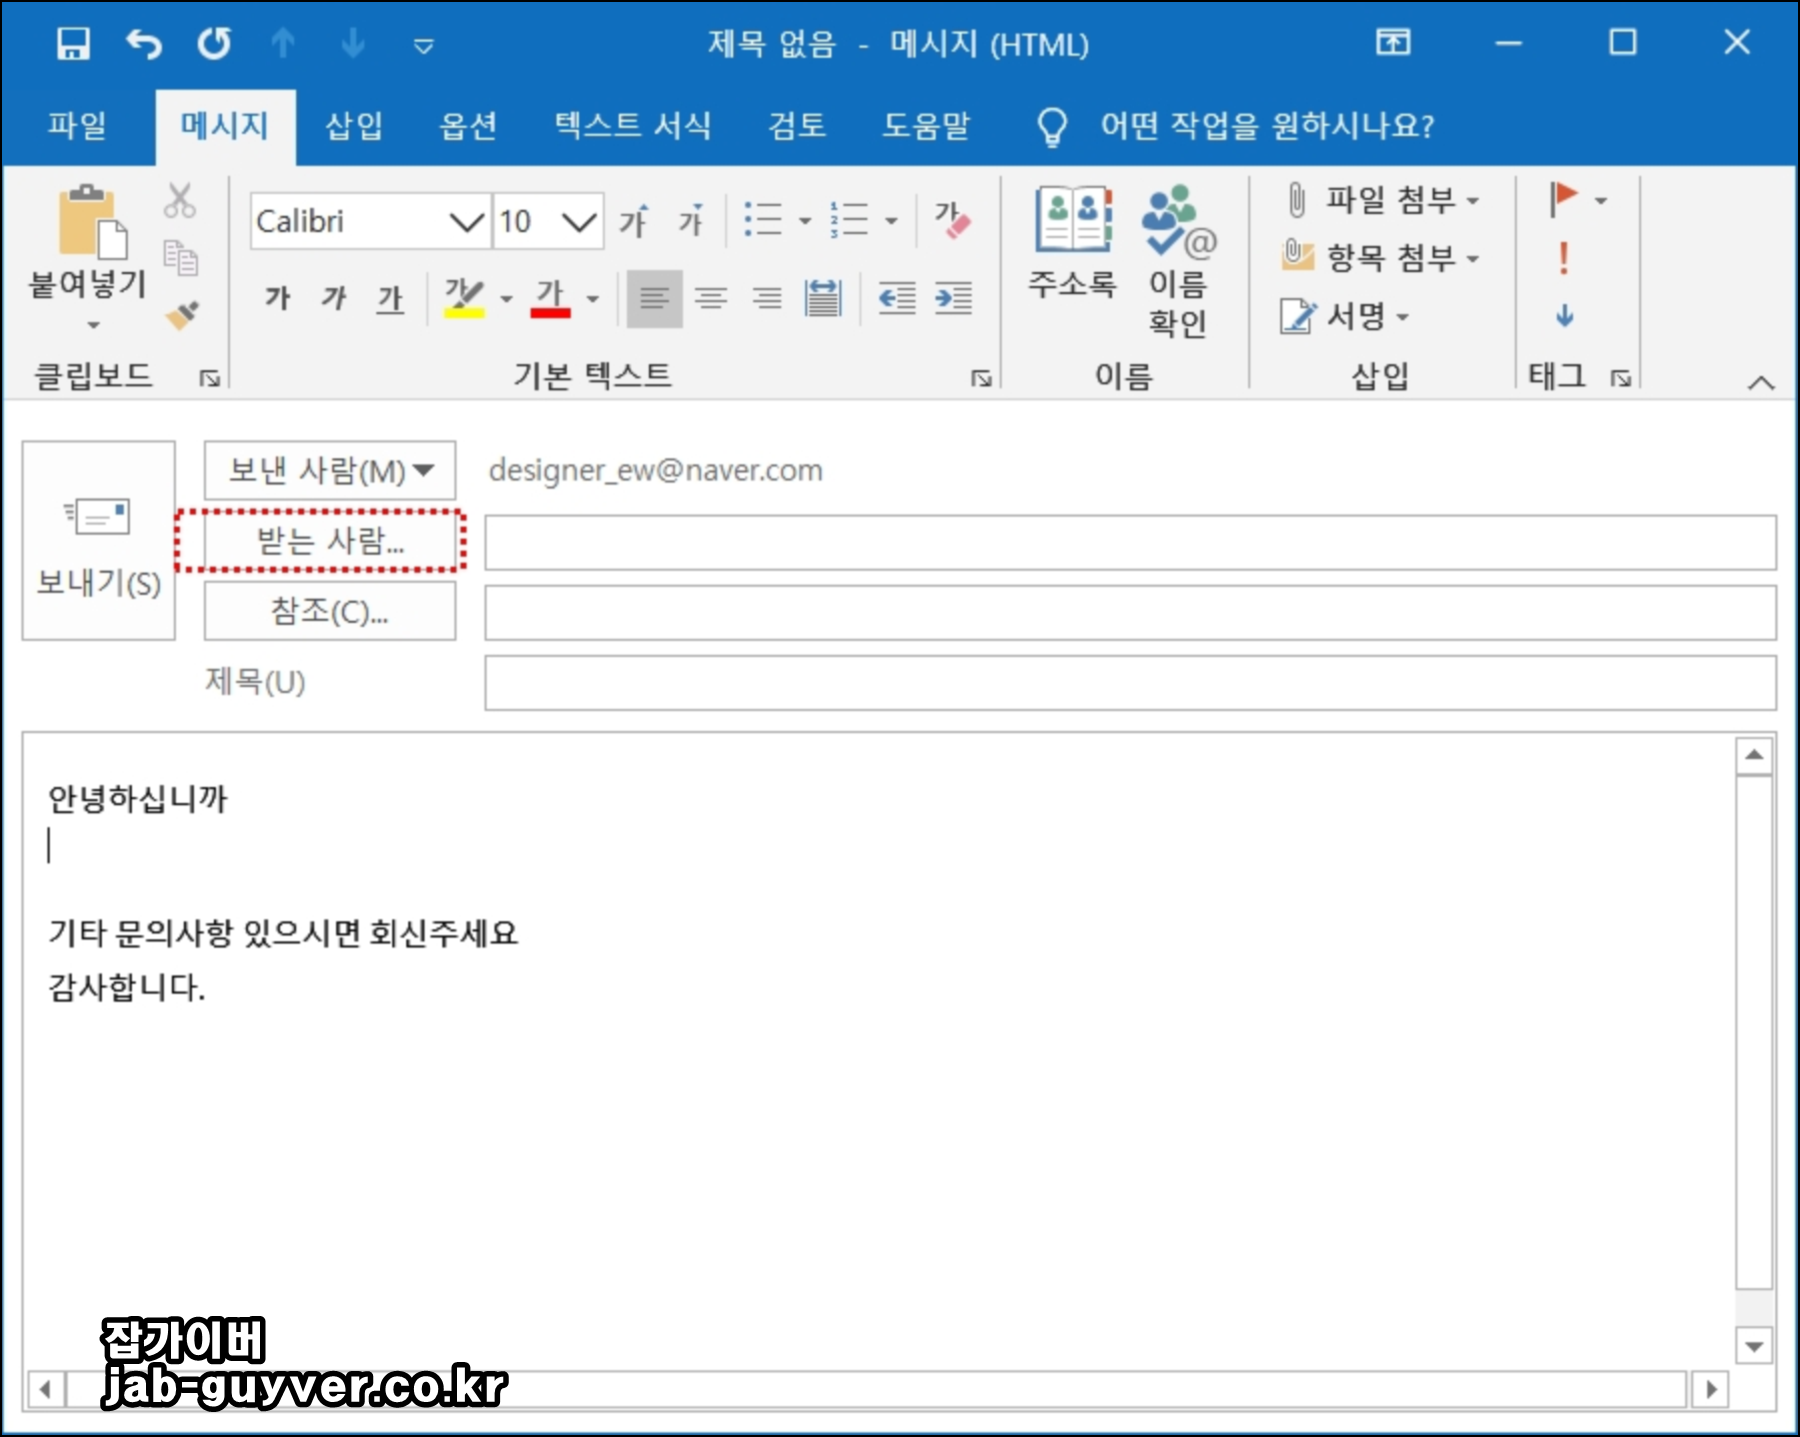Collapse the ribbon with chevron
This screenshot has width=1800, height=1437.
click(1761, 381)
